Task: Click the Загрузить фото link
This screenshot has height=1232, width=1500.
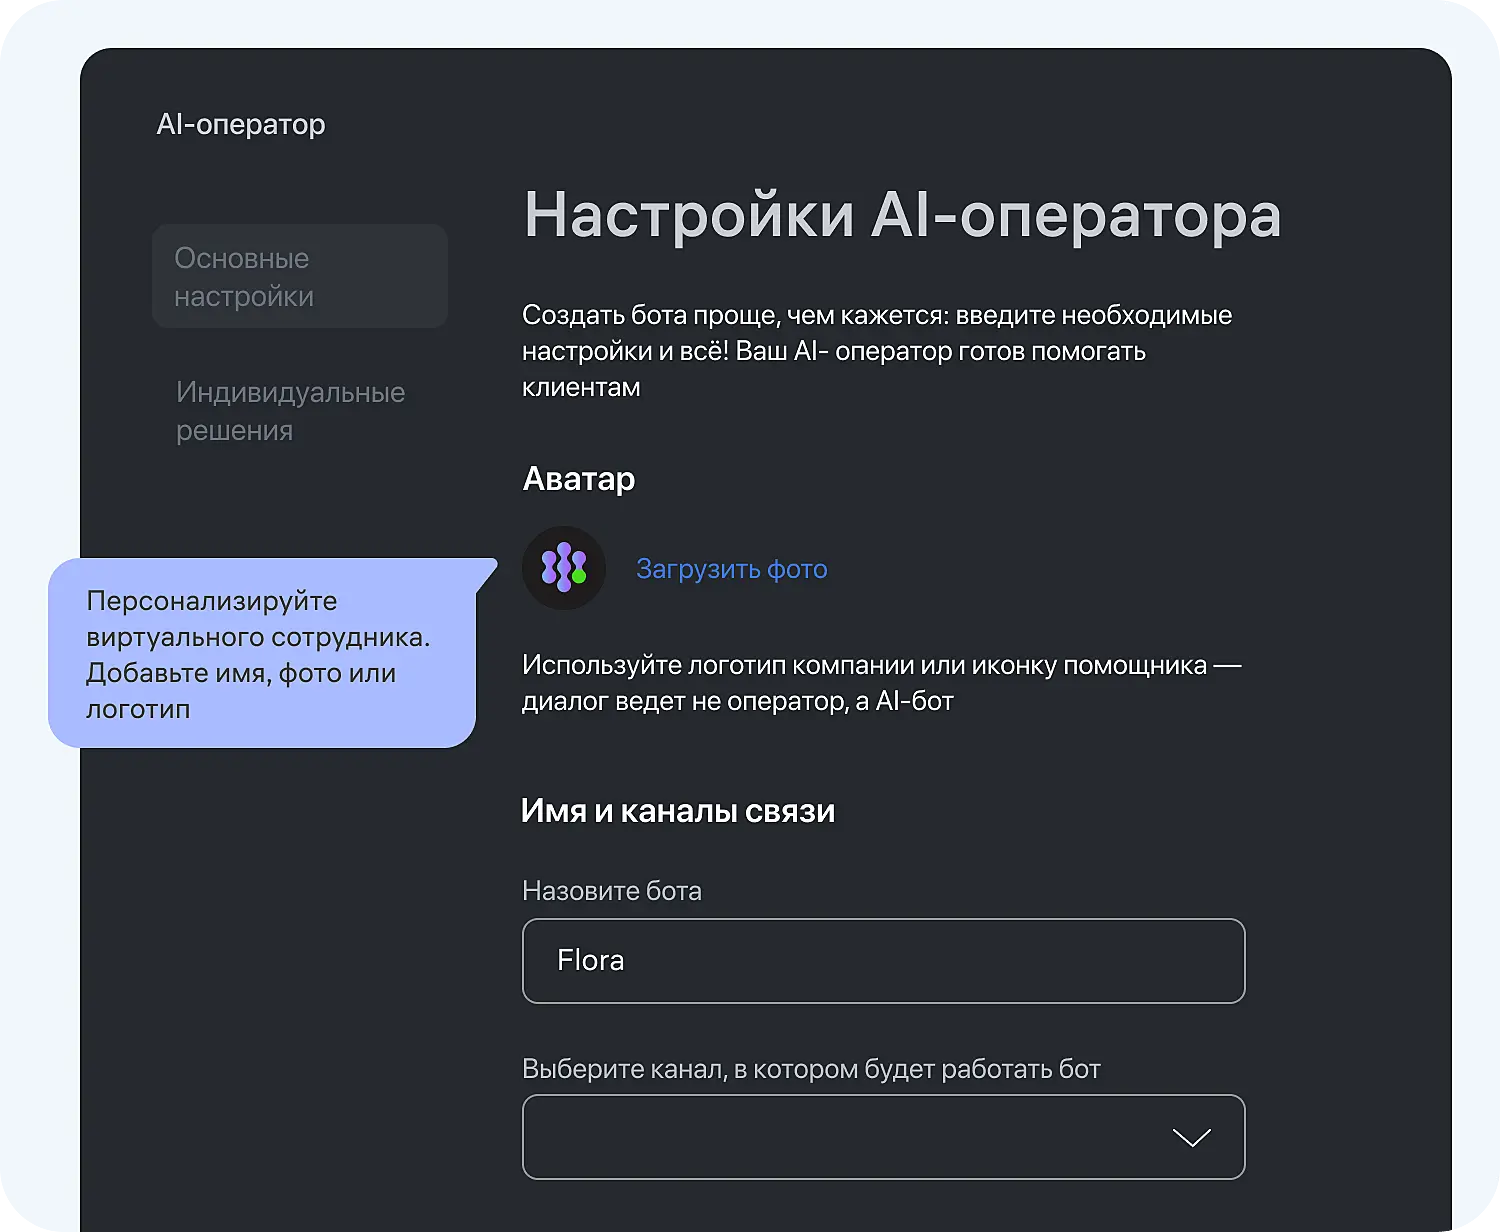Action: [x=732, y=568]
